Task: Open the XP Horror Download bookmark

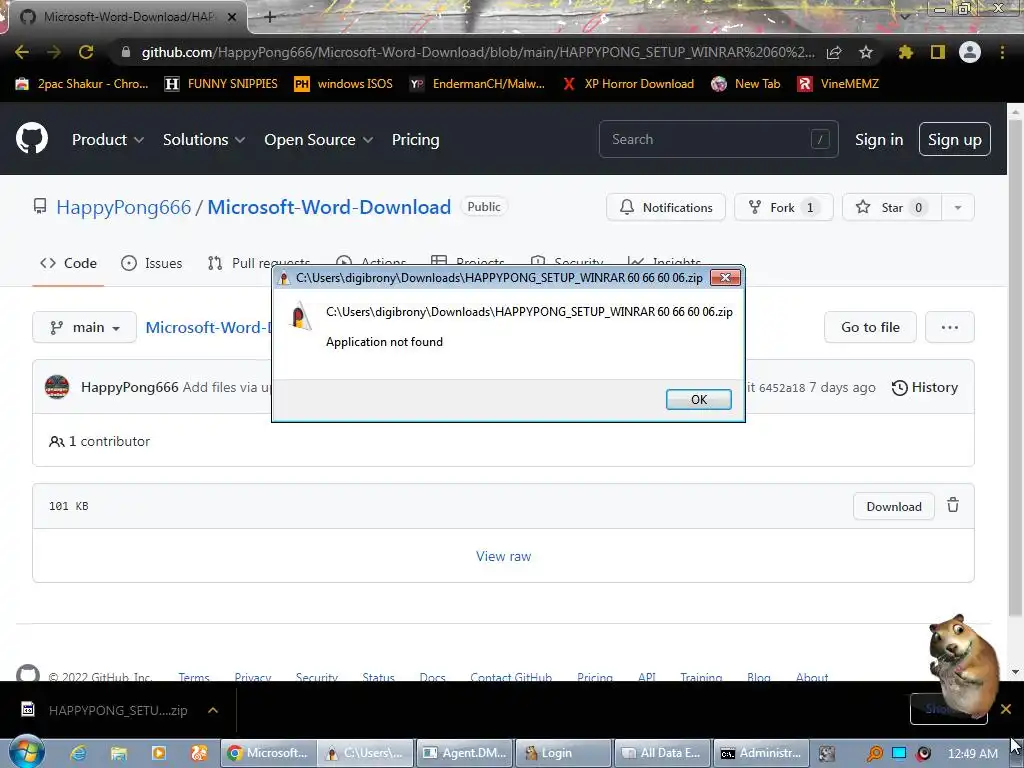Action: [628, 84]
